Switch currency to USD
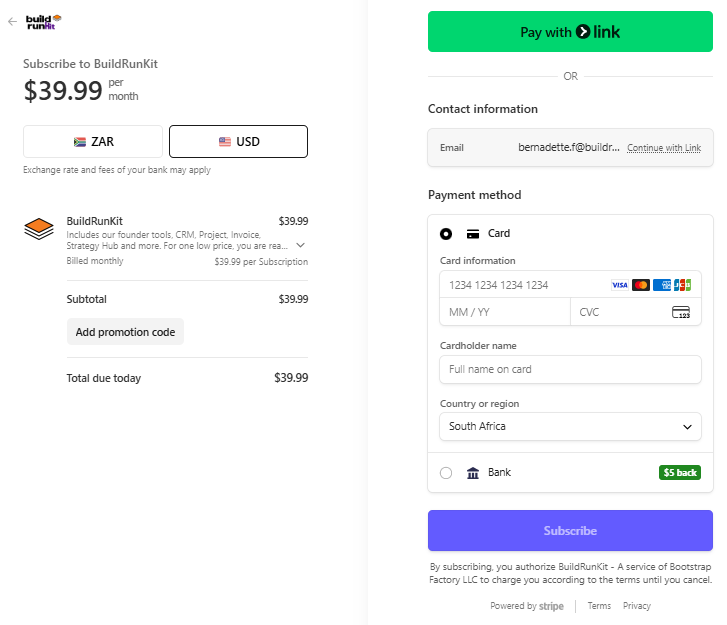Screen dimensions: 727x625 coord(238,141)
